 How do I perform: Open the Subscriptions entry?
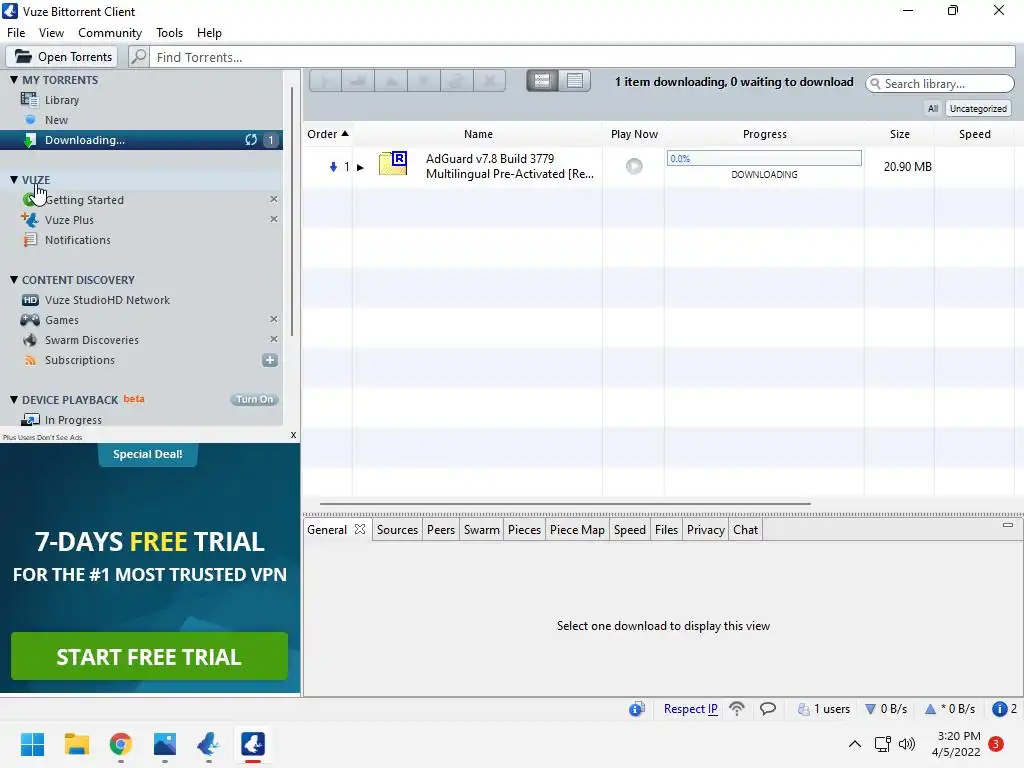[x=80, y=360]
